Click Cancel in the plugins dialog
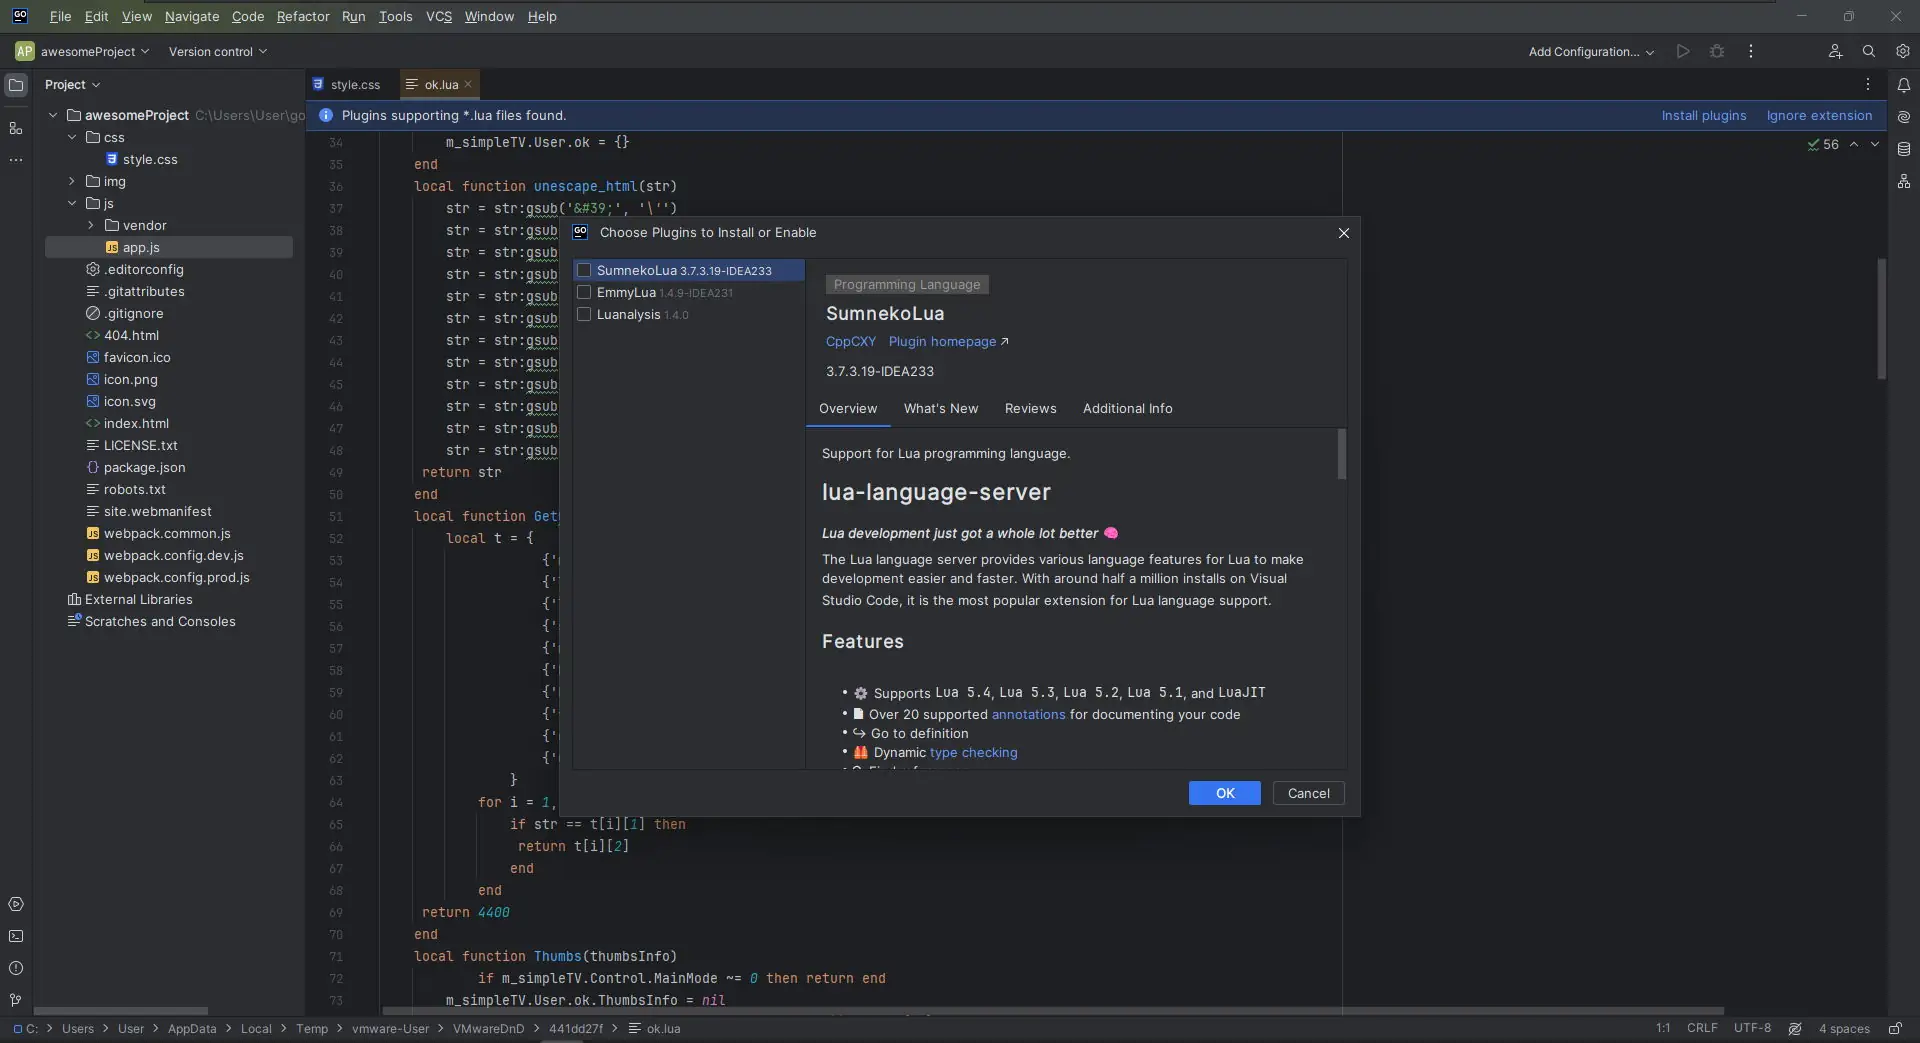The width and height of the screenshot is (1920, 1043). click(x=1309, y=793)
